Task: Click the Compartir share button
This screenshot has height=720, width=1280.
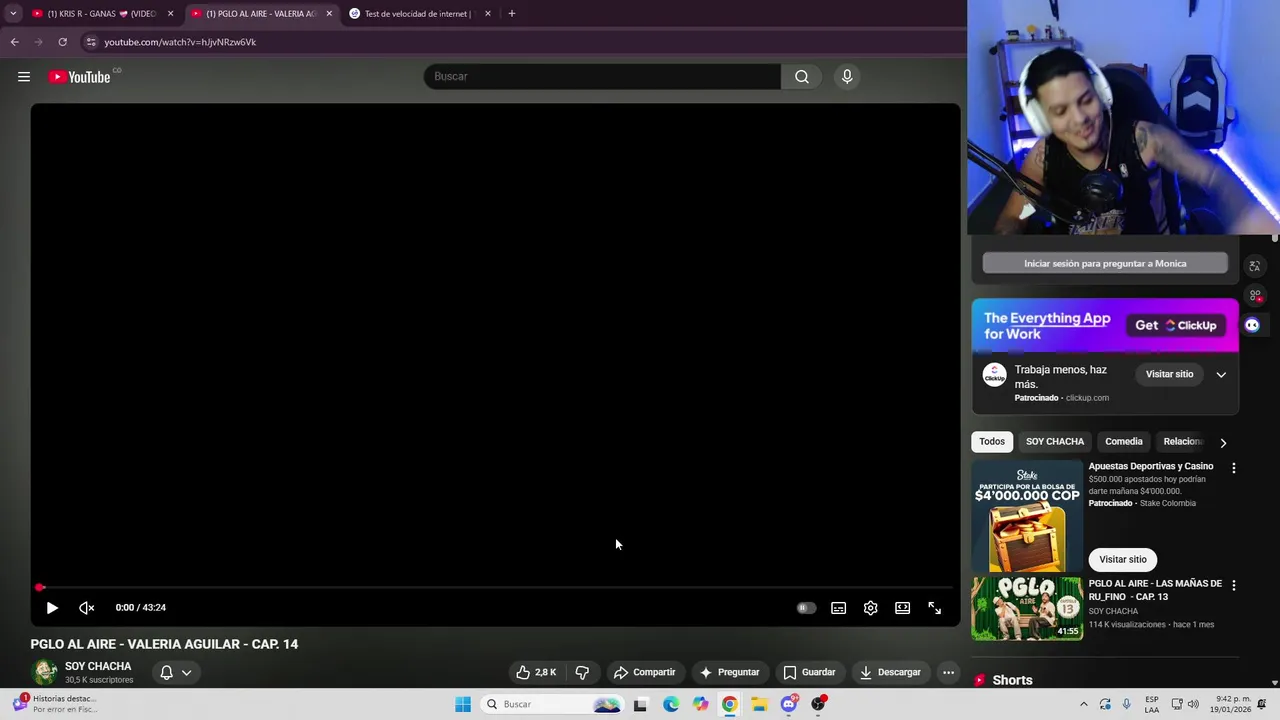Action: pos(644,672)
